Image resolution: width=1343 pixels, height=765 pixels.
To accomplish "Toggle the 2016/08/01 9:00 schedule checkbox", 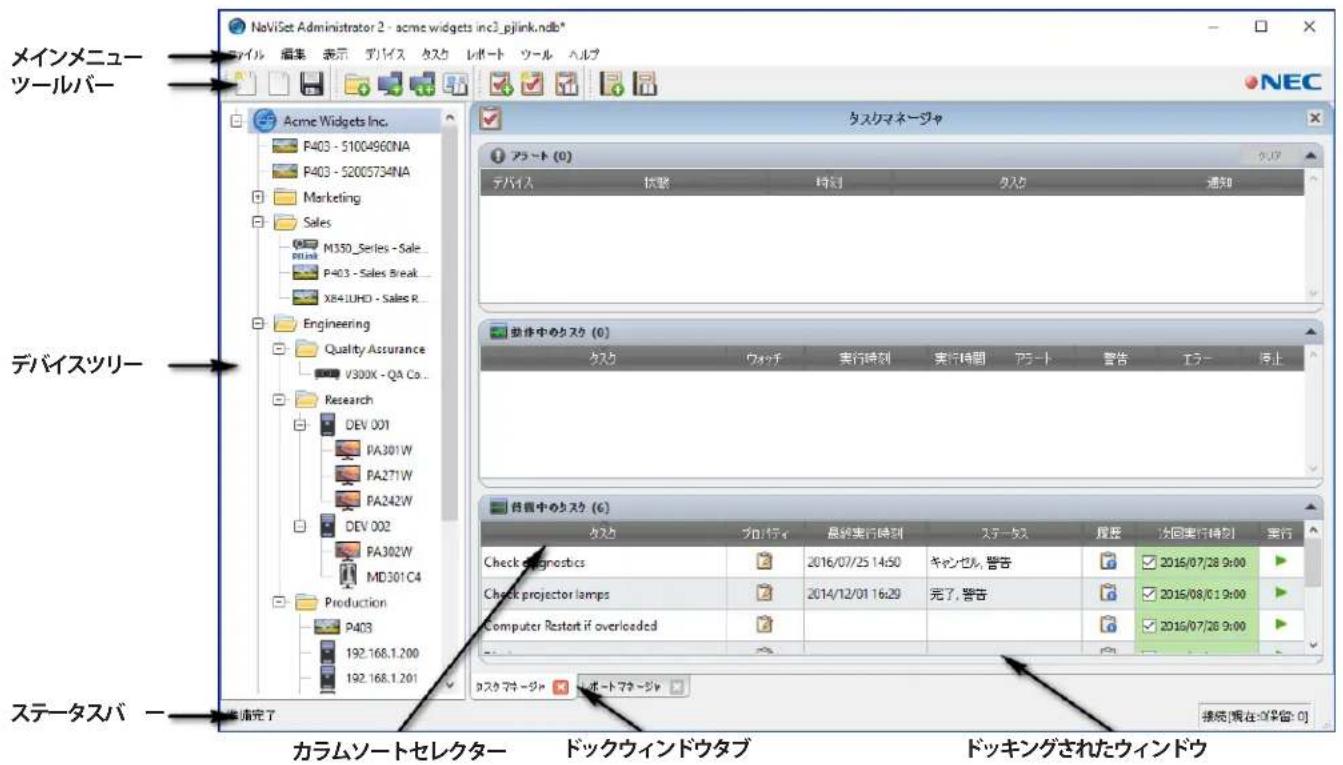I will (1149, 595).
